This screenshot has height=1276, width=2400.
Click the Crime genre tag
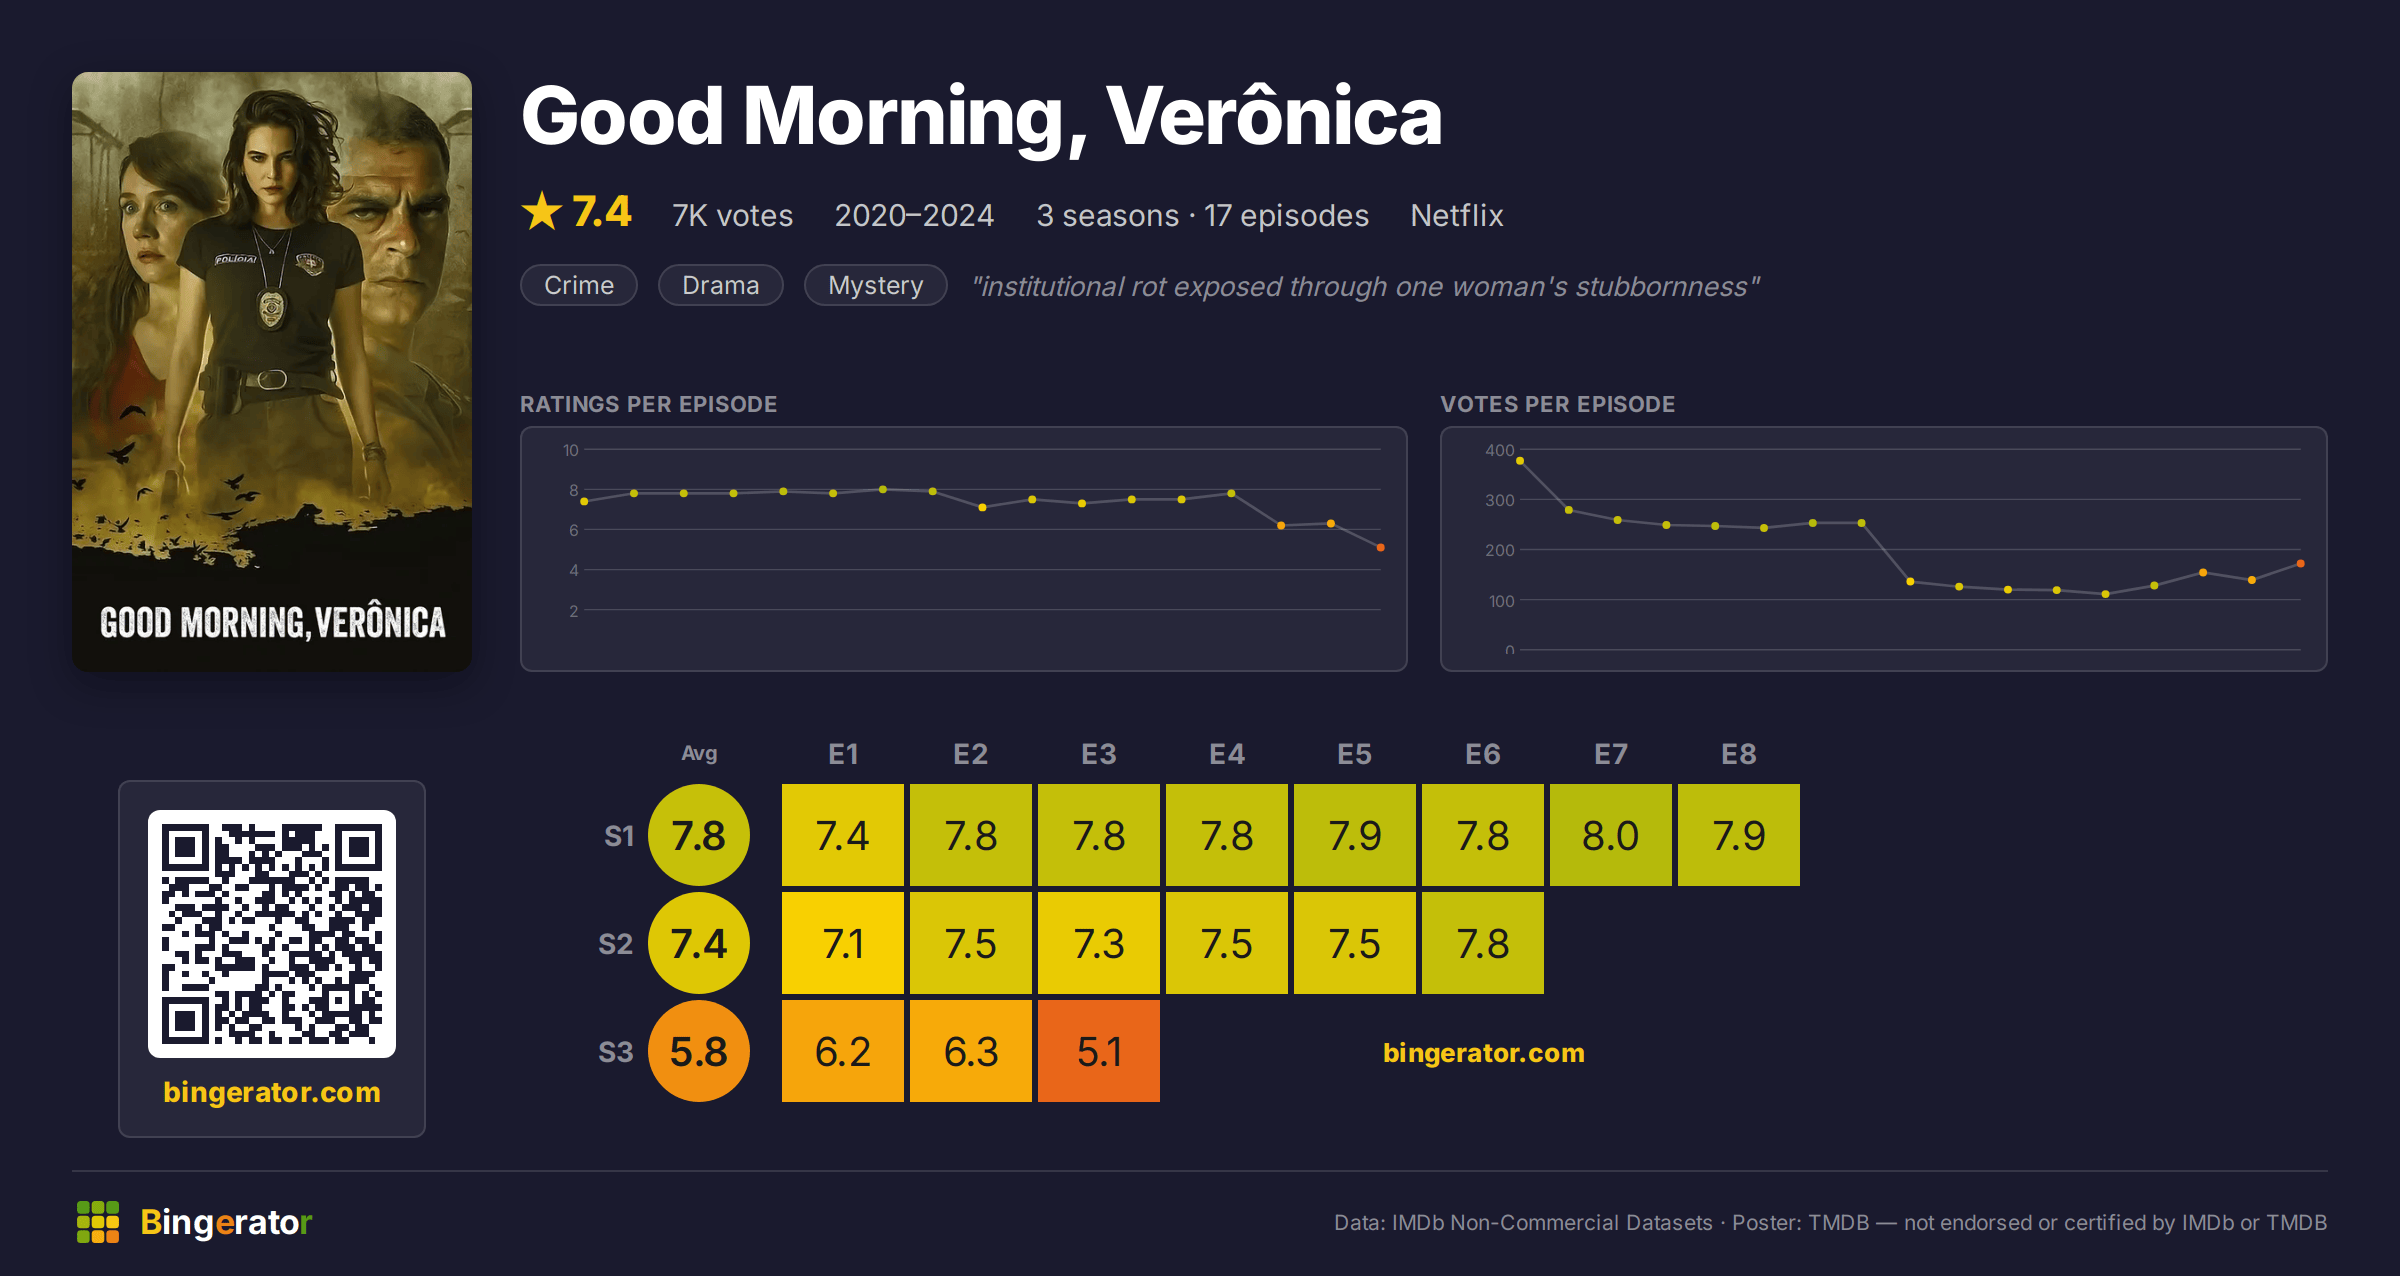(x=579, y=285)
